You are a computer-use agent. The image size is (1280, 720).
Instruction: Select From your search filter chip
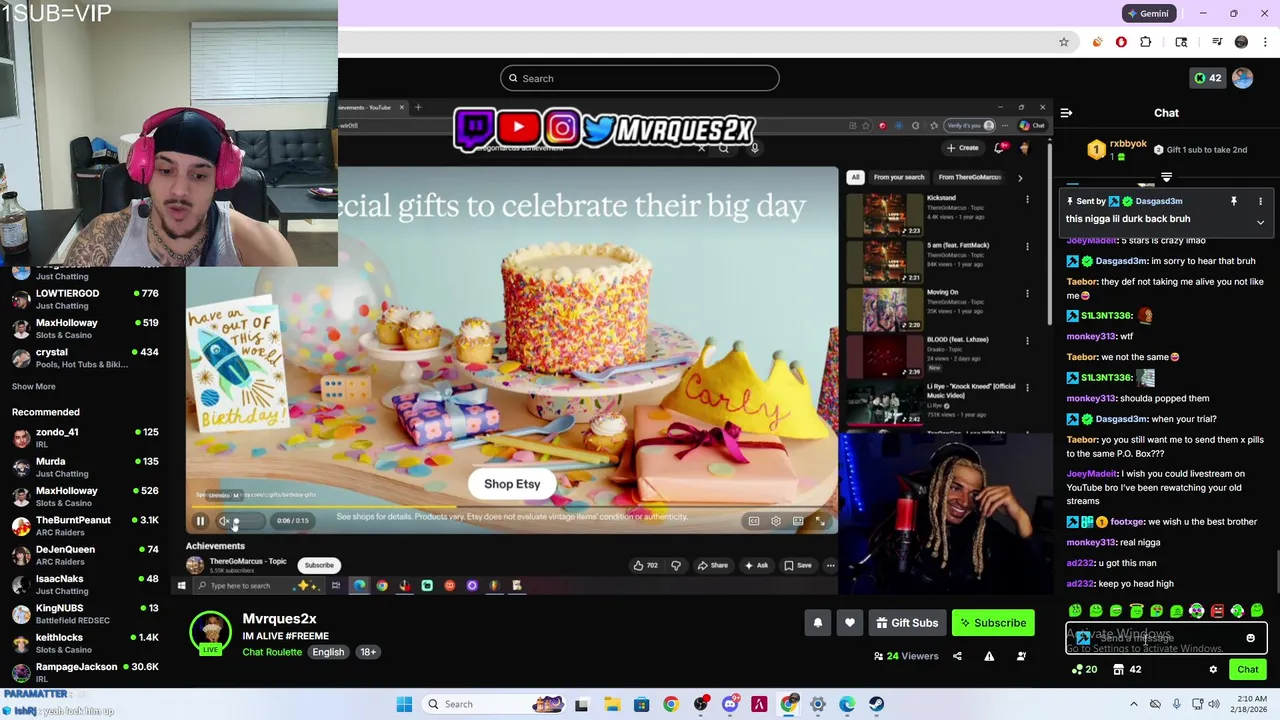pos(899,177)
